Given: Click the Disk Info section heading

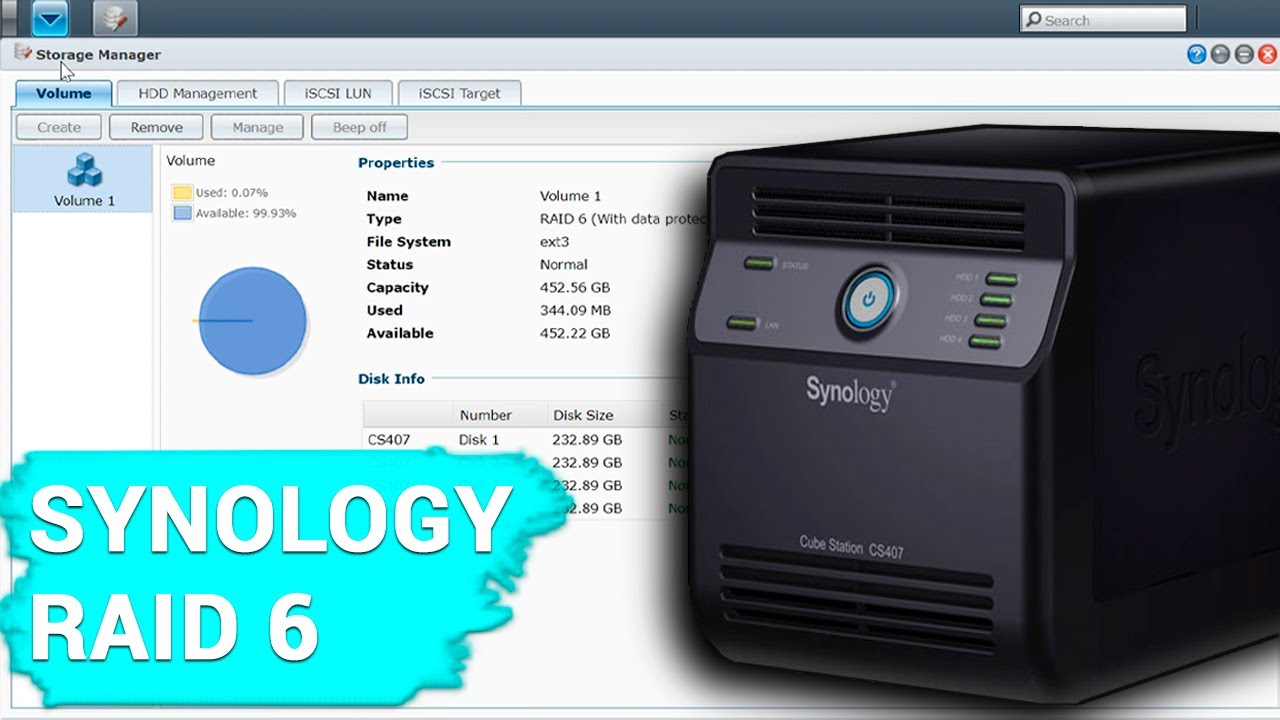Looking at the screenshot, I should [391, 379].
